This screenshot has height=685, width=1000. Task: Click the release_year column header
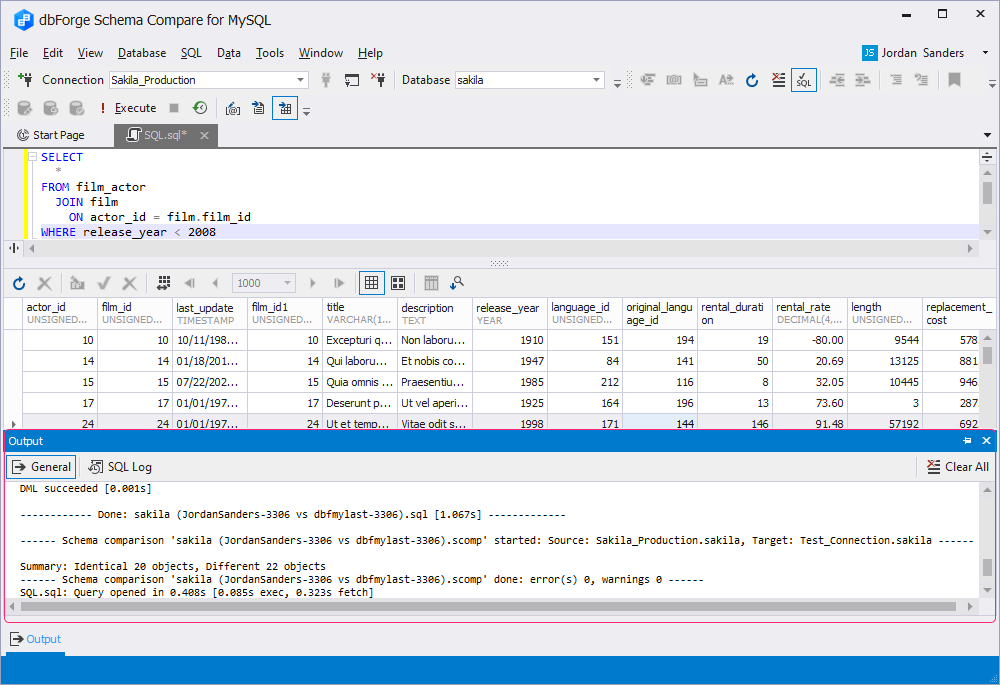(510, 313)
